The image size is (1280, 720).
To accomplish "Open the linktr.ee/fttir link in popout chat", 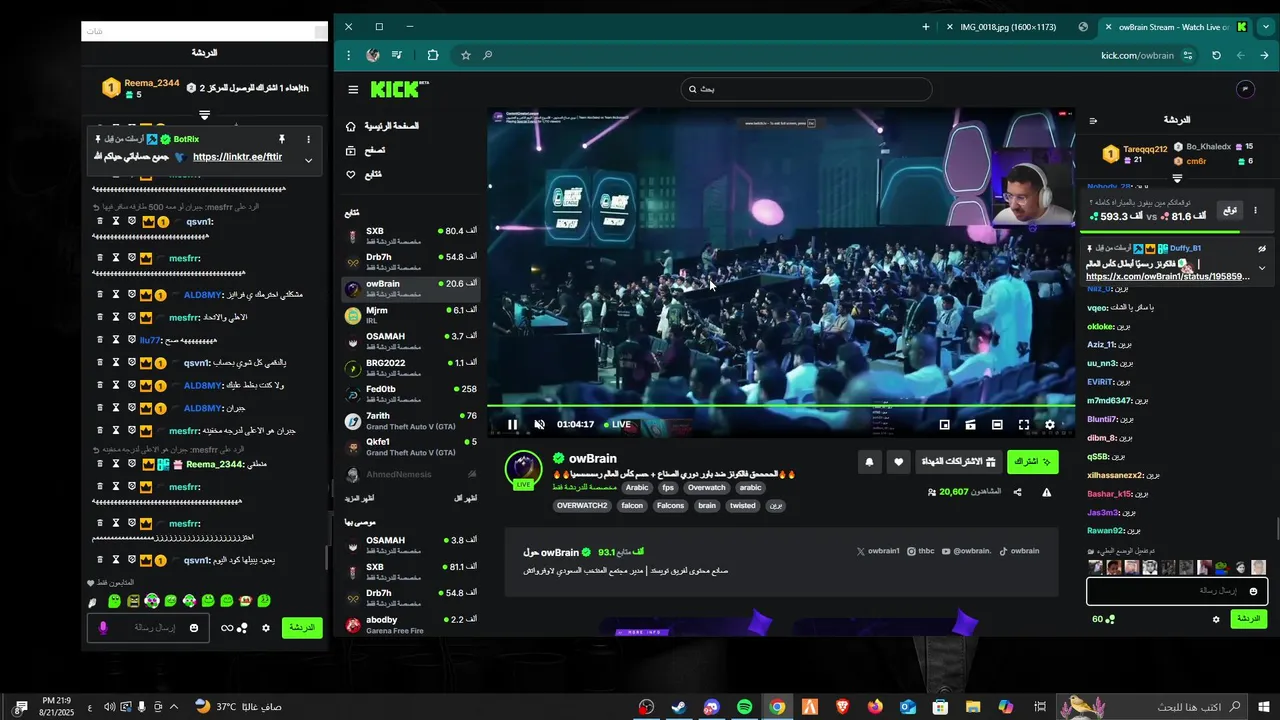I will click(237, 157).
